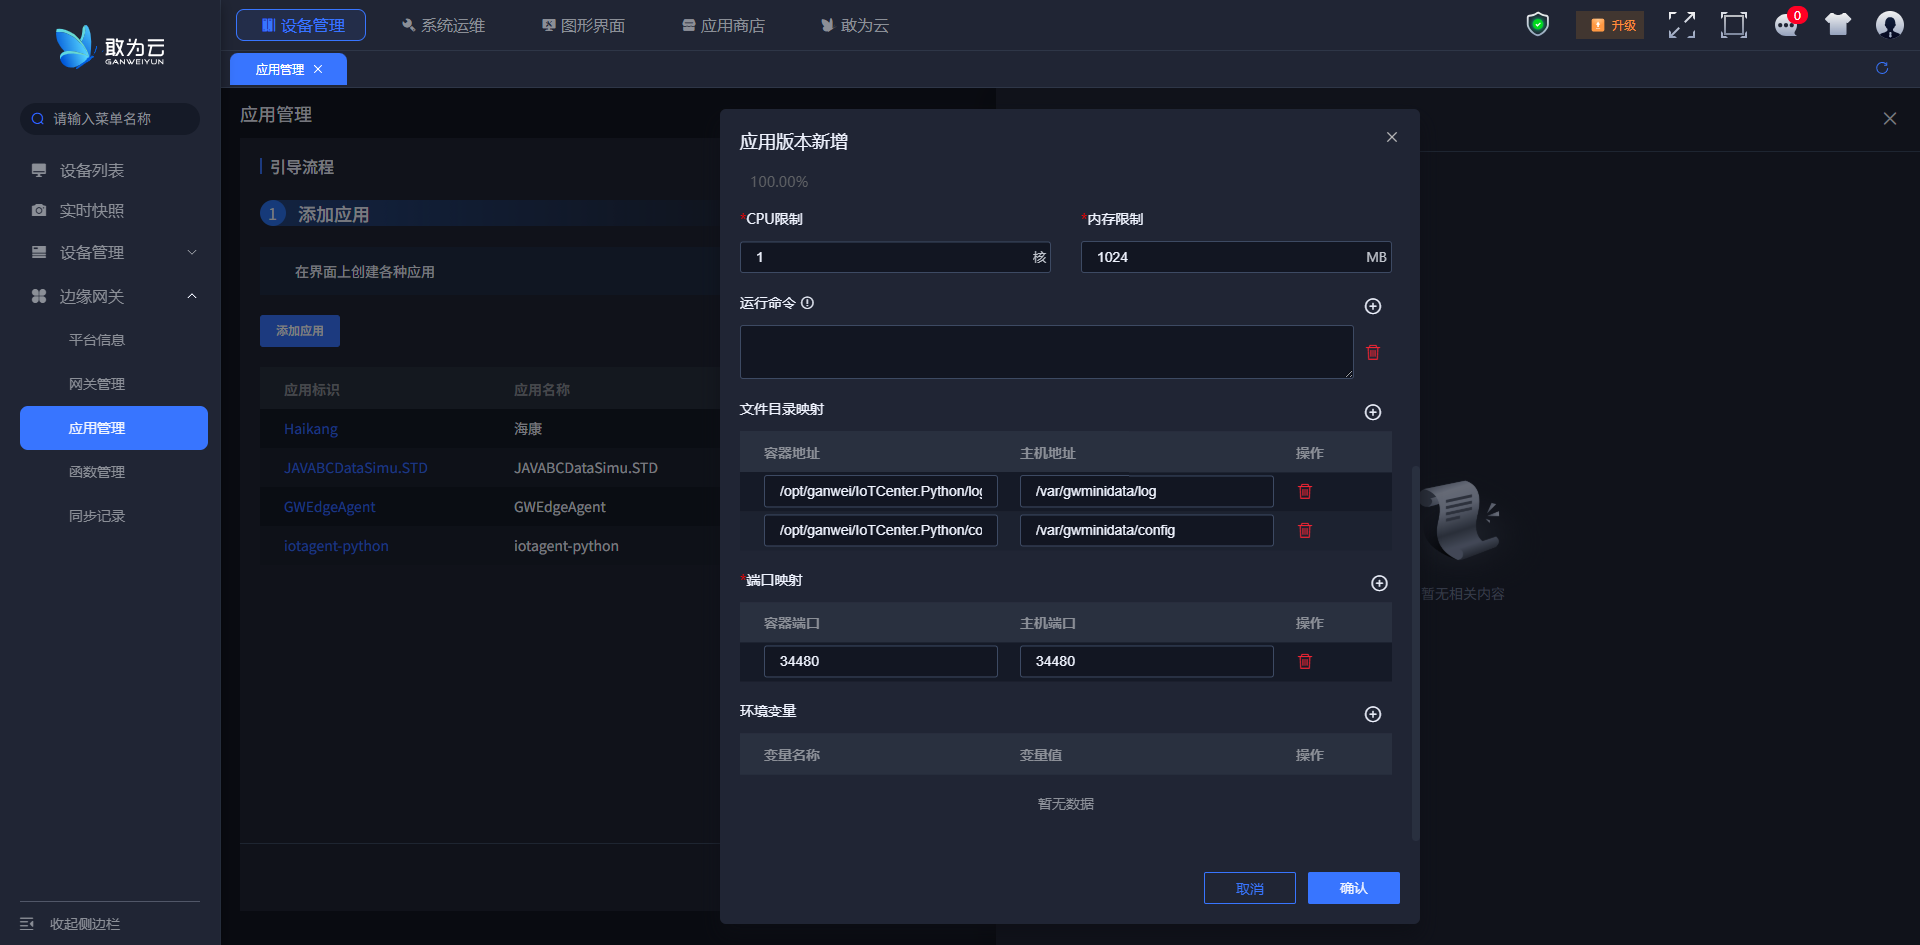Add a new environment variable row

[1372, 714]
